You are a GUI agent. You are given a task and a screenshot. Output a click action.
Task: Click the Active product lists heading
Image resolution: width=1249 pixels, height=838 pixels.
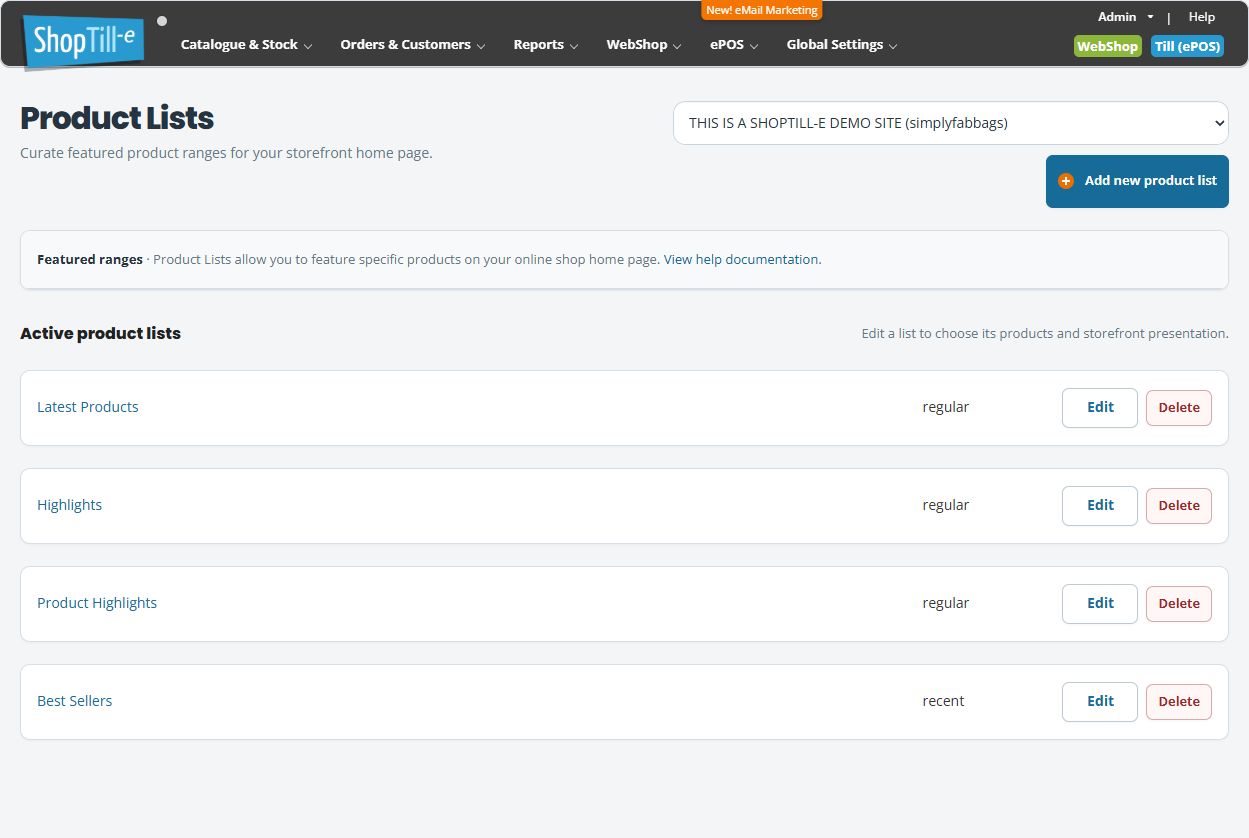pyautogui.click(x=101, y=333)
